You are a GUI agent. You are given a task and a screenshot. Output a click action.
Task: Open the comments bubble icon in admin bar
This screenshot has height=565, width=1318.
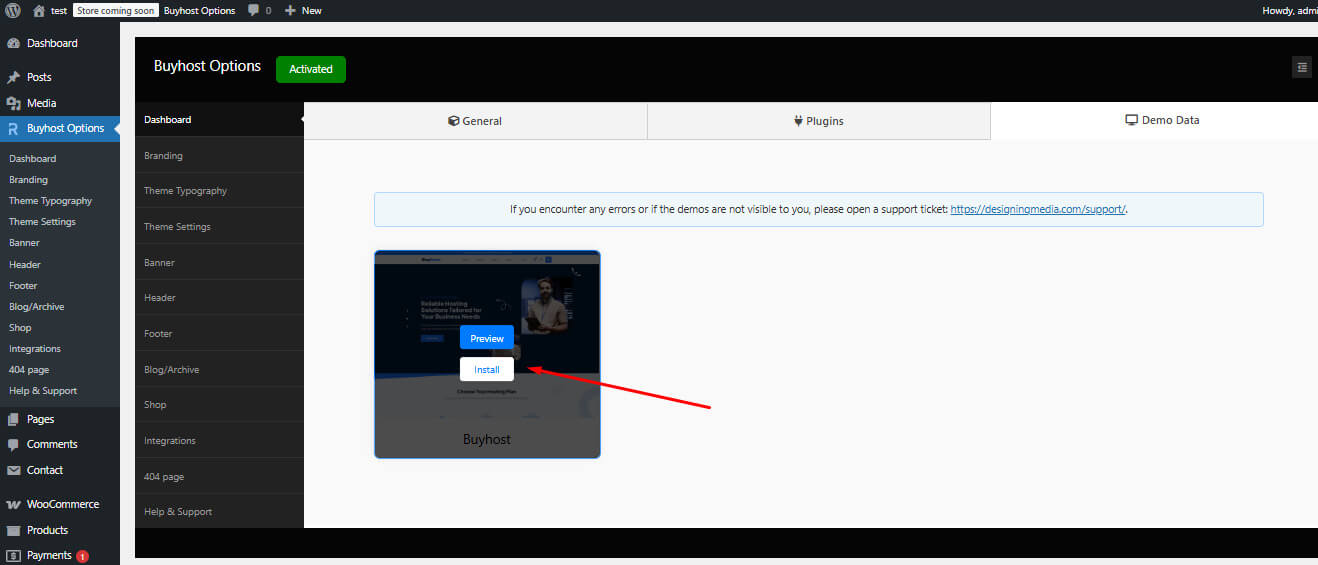253,10
